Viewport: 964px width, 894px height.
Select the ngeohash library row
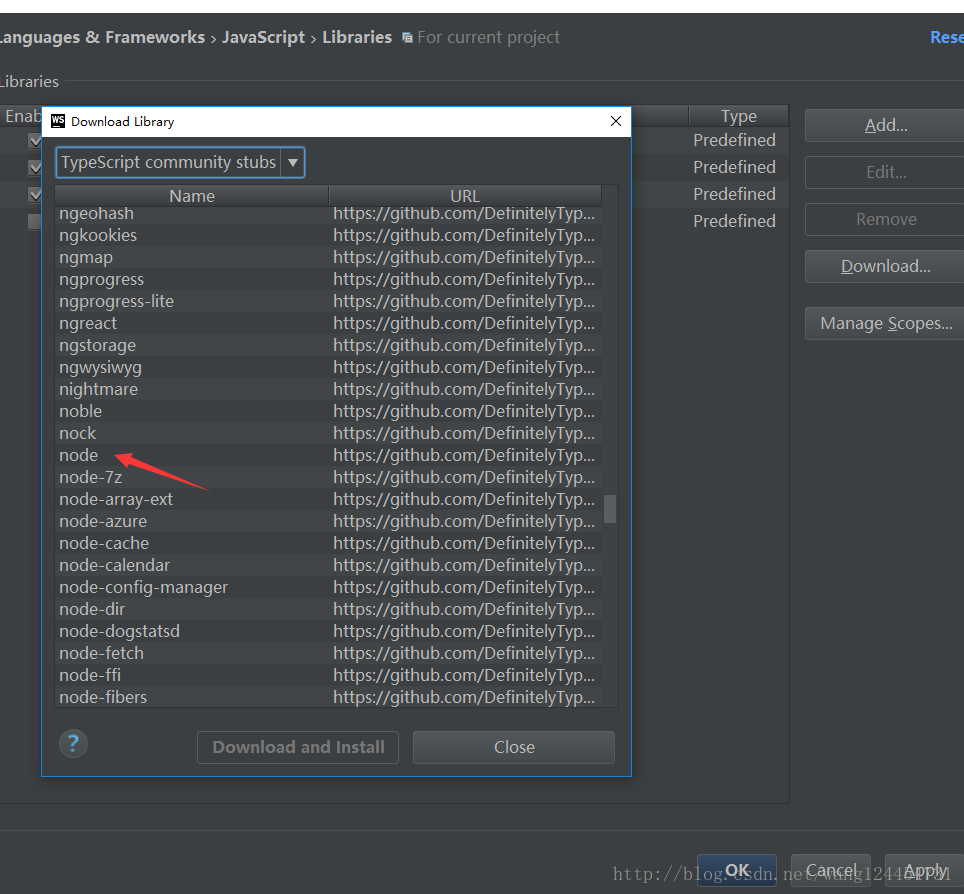(x=328, y=213)
